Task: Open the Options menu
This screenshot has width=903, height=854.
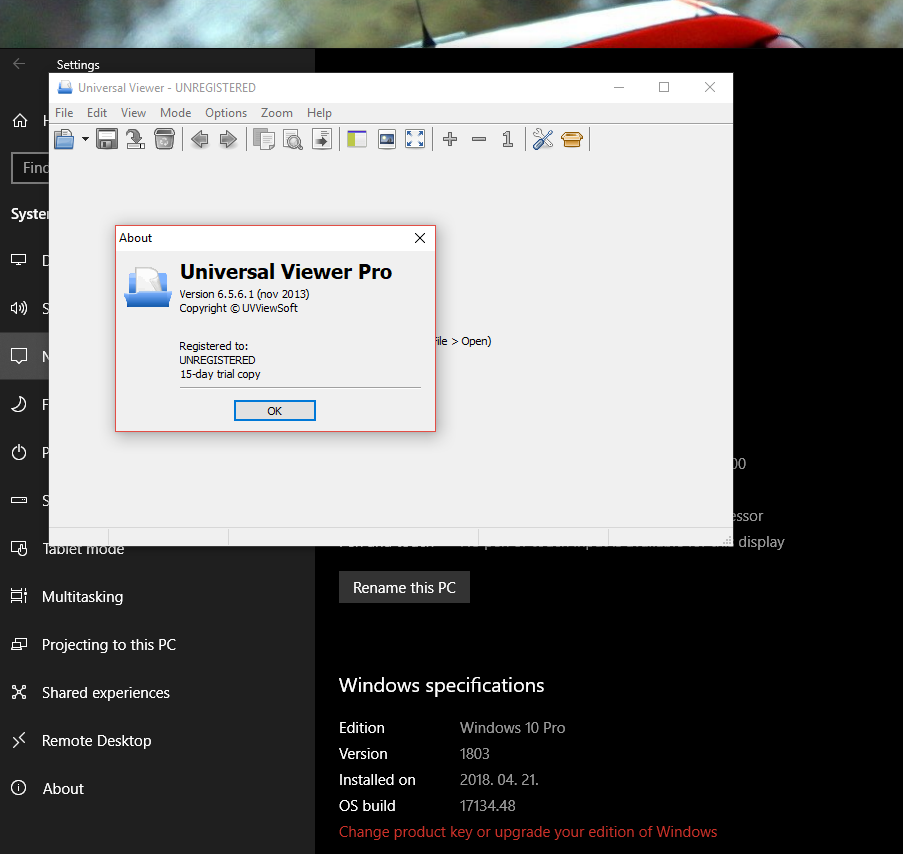Action: (226, 113)
